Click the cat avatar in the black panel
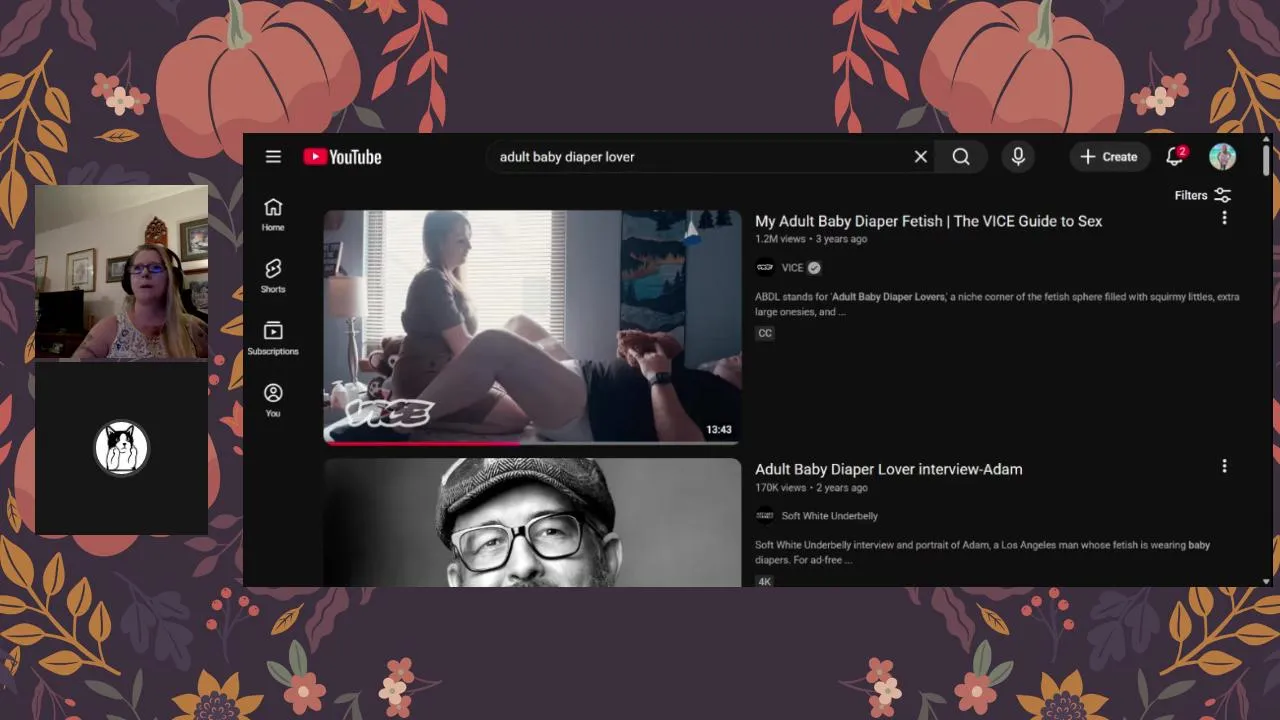 (122, 447)
